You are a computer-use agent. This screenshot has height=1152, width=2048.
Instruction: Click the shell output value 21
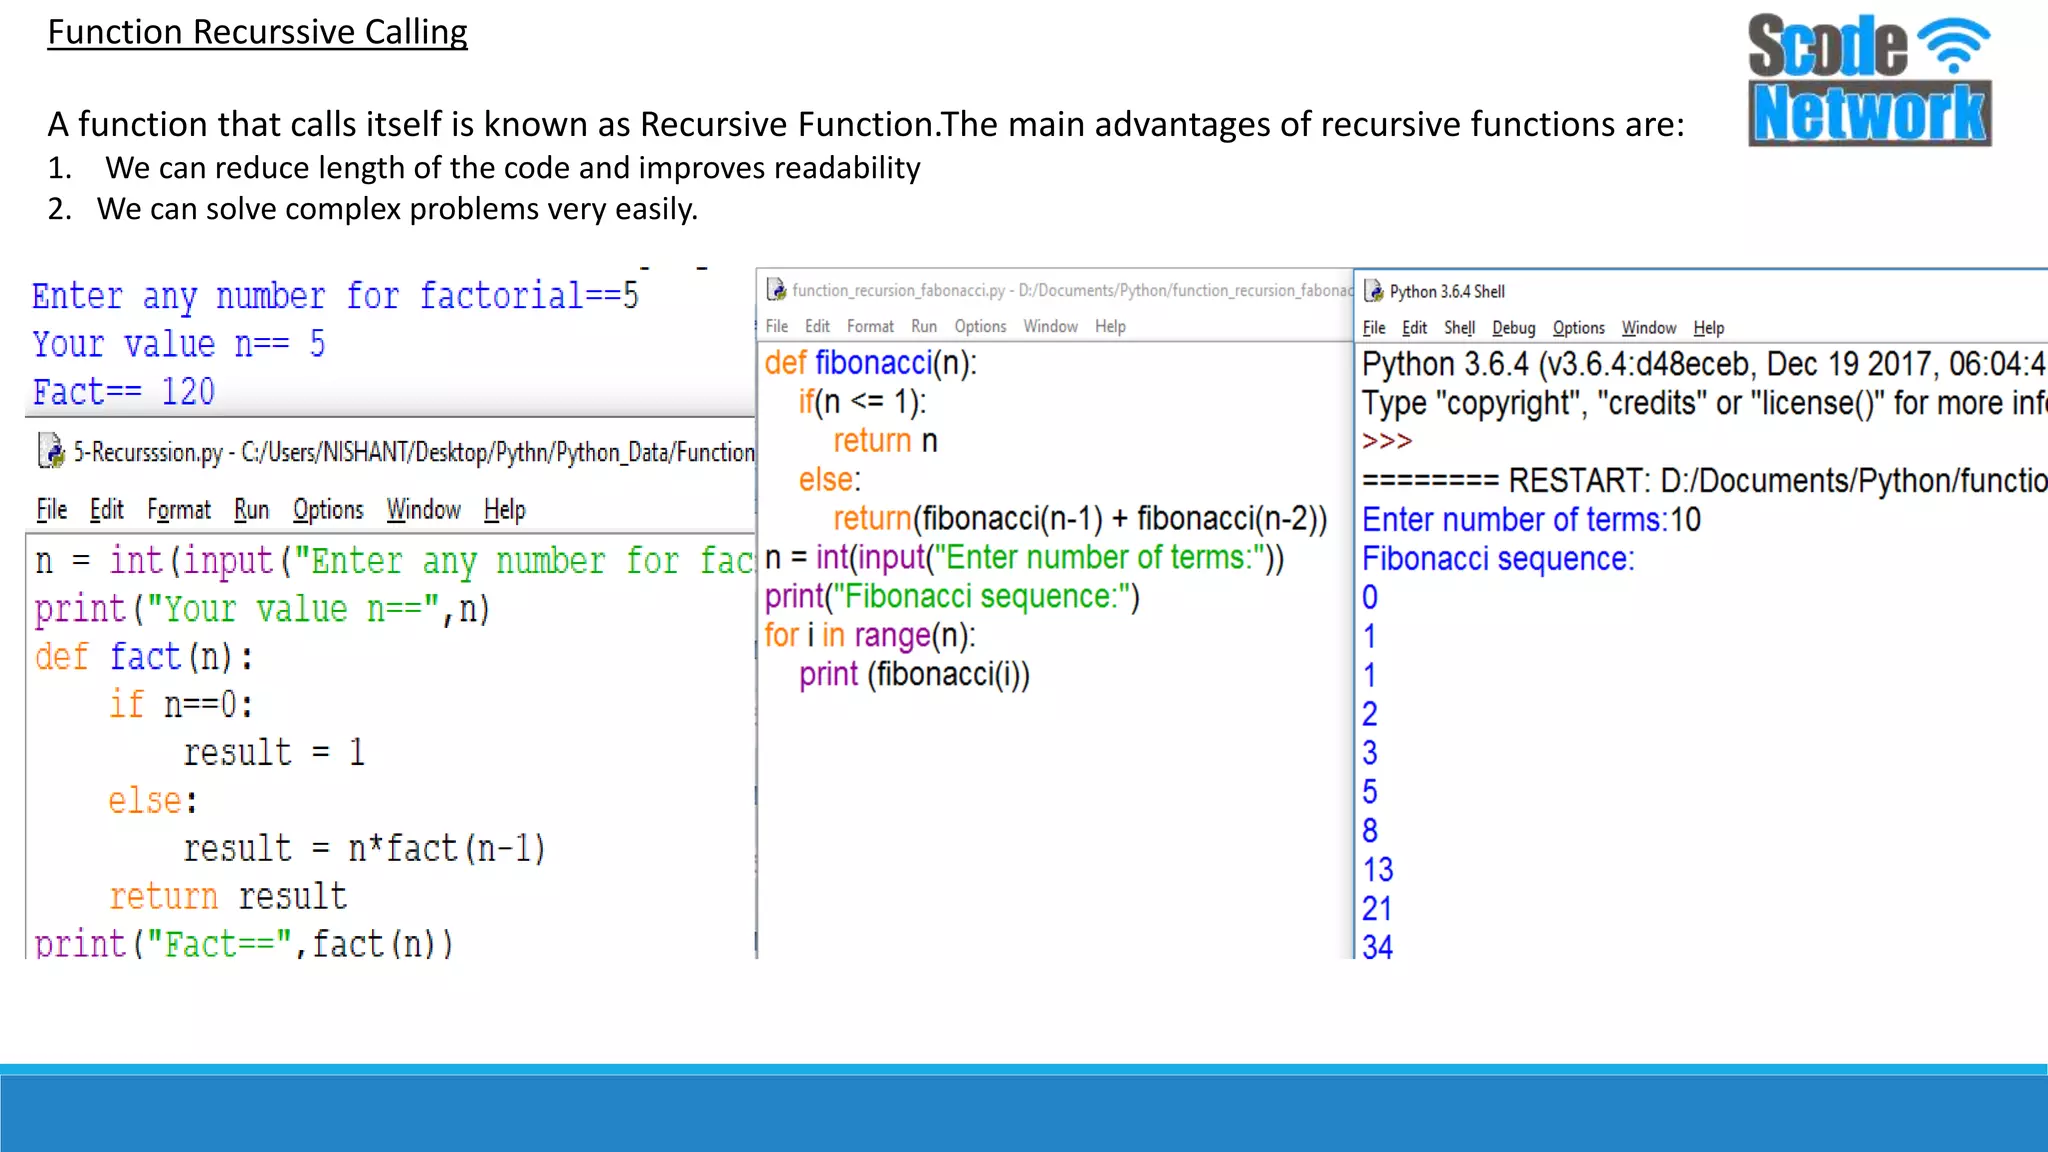point(1377,909)
